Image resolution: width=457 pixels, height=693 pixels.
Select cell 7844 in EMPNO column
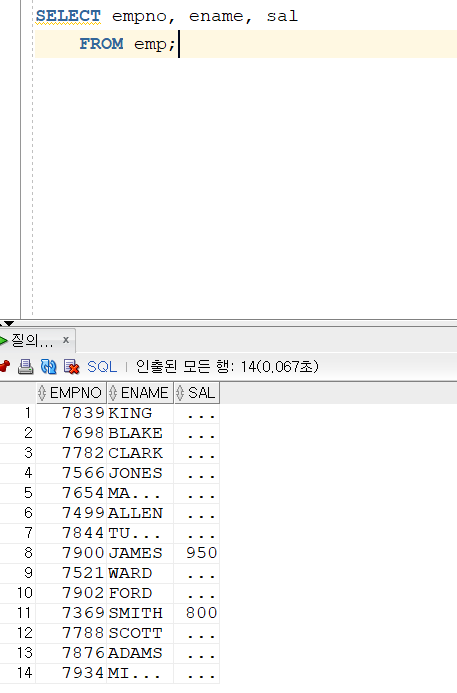point(71,533)
